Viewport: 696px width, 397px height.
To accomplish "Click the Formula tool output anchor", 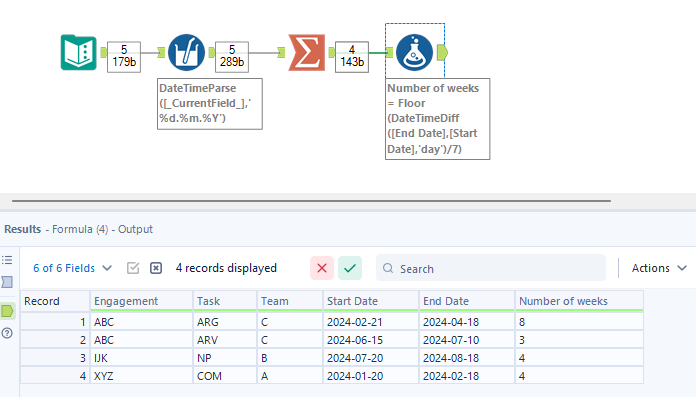I will [x=442, y=52].
